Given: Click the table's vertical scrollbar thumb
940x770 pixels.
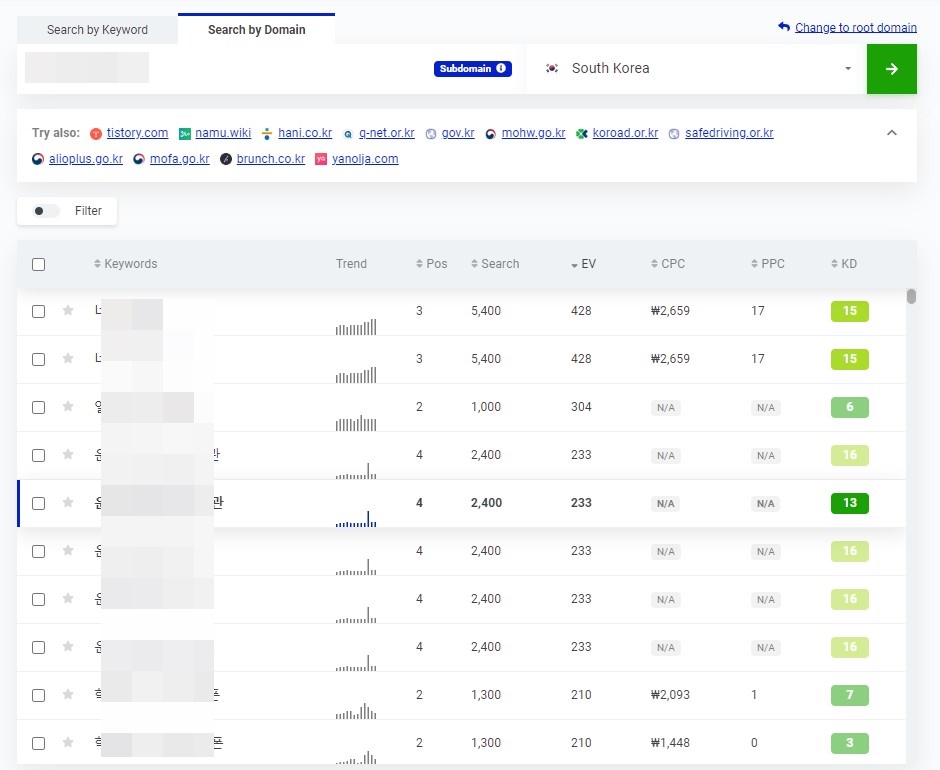Looking at the screenshot, I should point(911,296).
